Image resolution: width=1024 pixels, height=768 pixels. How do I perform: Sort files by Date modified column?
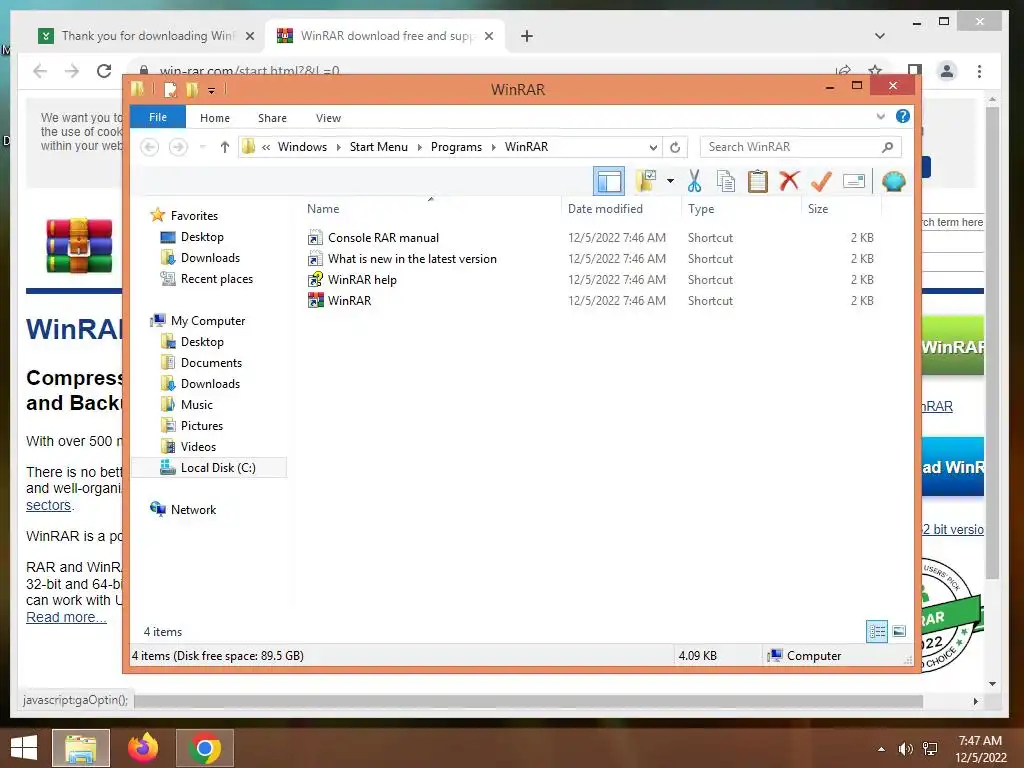[x=605, y=209]
